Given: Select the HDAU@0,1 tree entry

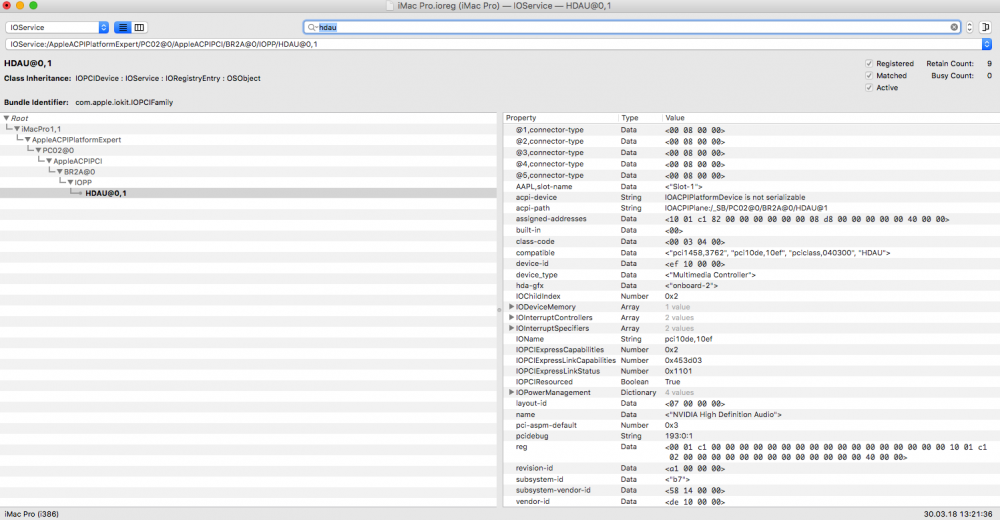Looking at the screenshot, I should coord(248,193).
